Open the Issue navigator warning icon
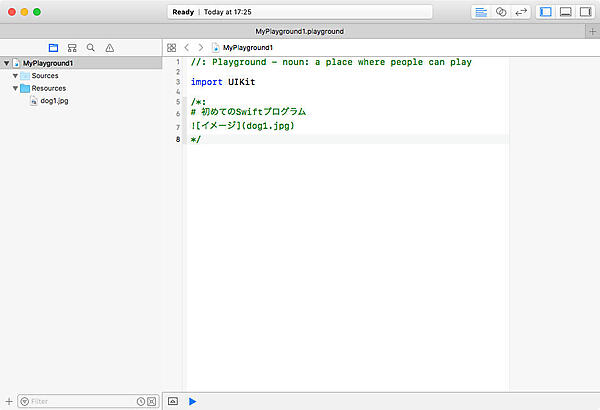600x410 pixels. pyautogui.click(x=109, y=47)
